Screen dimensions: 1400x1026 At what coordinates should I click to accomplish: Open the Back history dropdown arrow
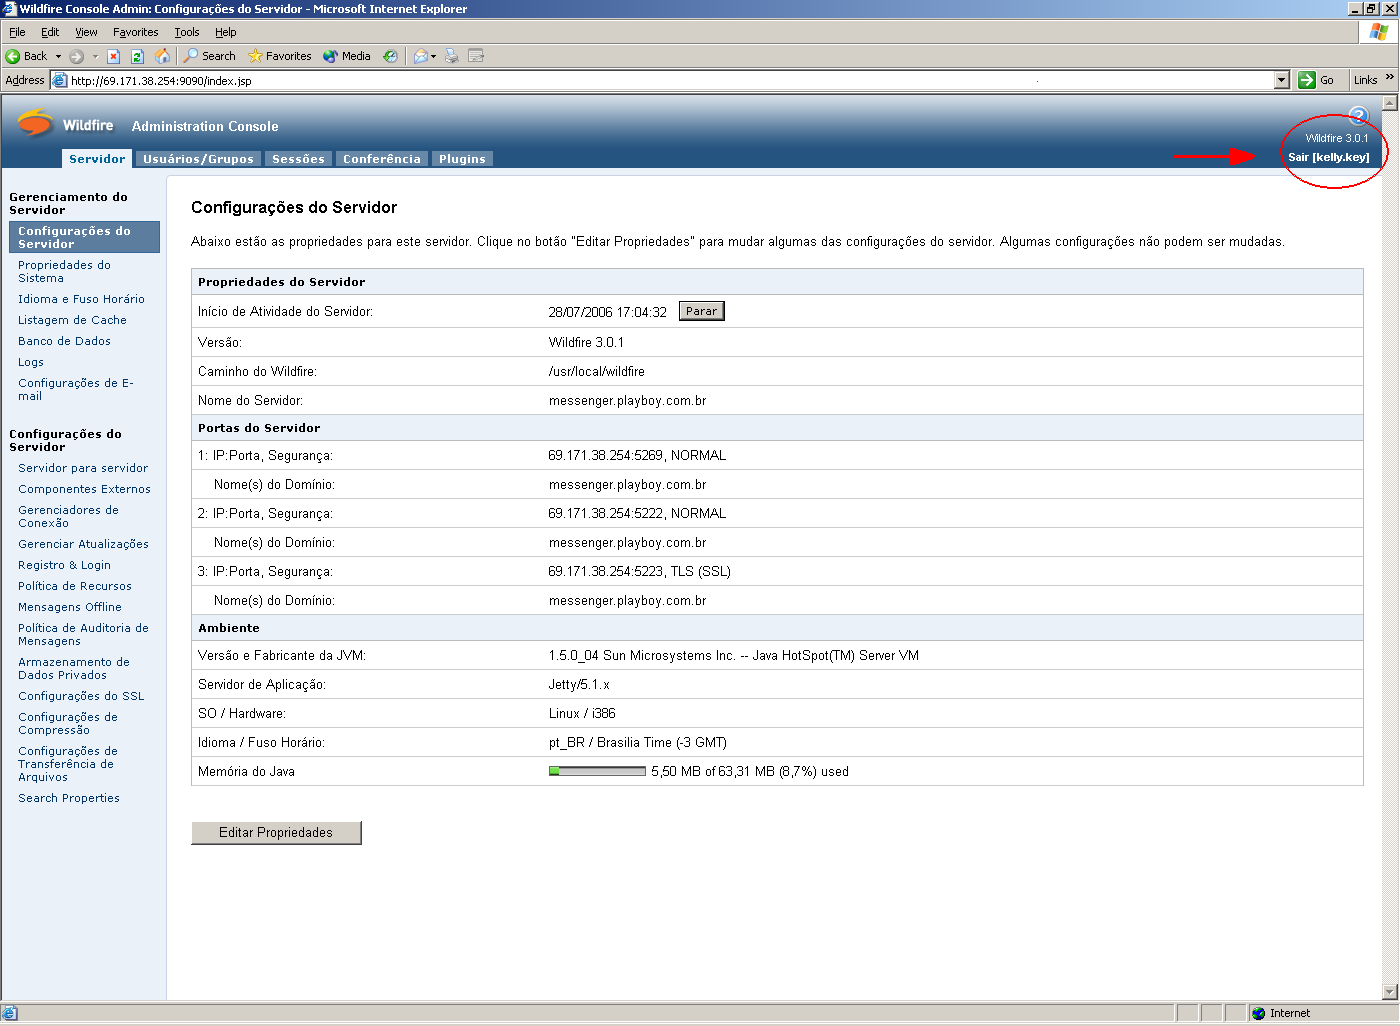click(x=58, y=56)
